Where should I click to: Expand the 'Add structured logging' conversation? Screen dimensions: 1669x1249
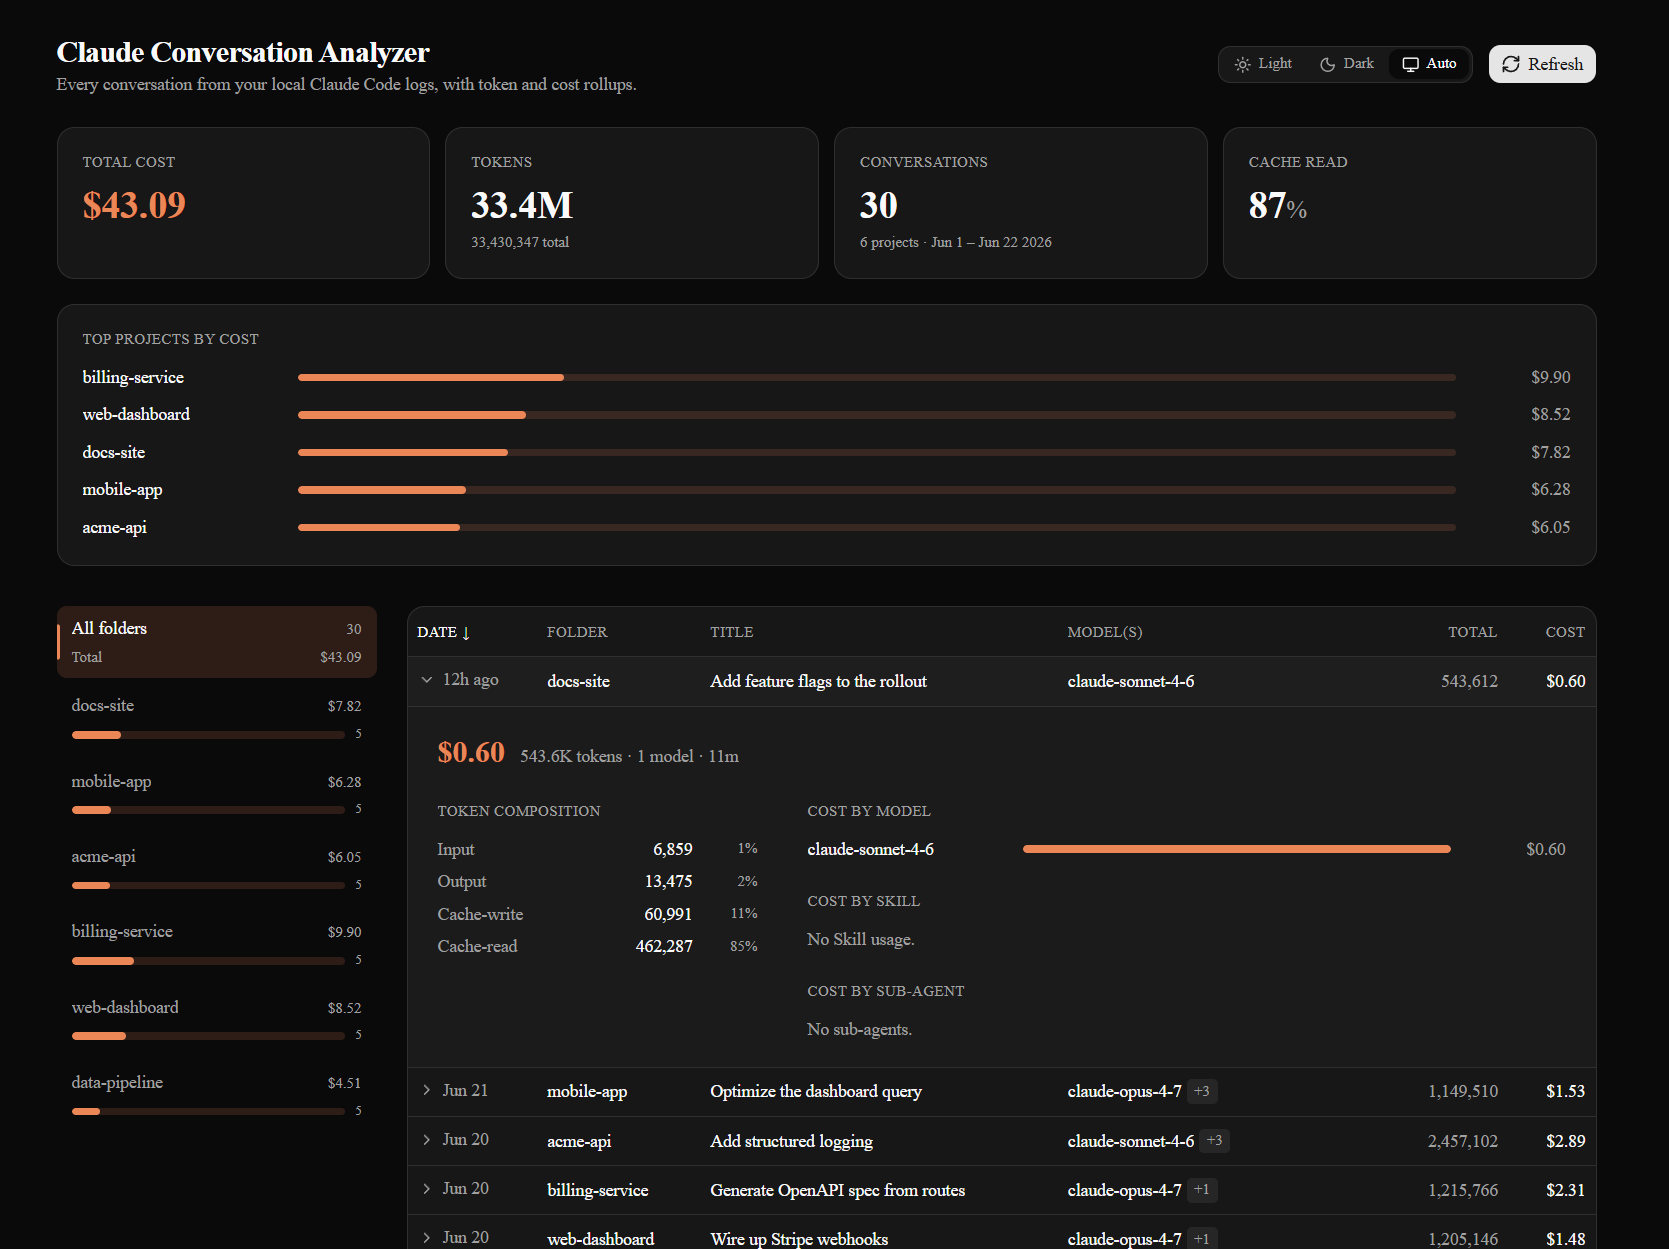click(x=427, y=1140)
